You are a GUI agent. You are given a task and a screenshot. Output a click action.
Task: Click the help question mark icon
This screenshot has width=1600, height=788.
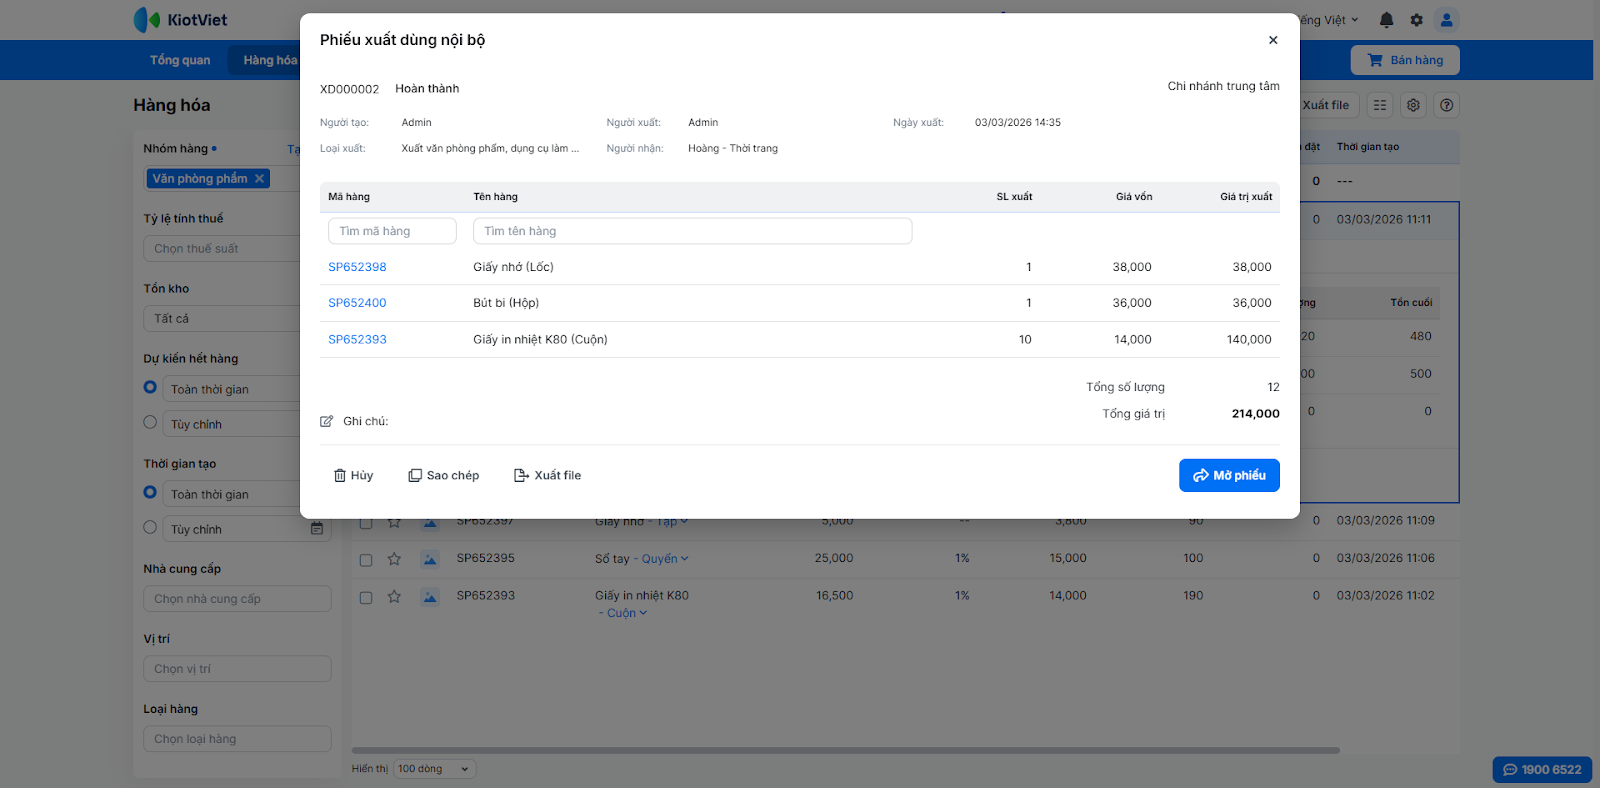click(1446, 105)
